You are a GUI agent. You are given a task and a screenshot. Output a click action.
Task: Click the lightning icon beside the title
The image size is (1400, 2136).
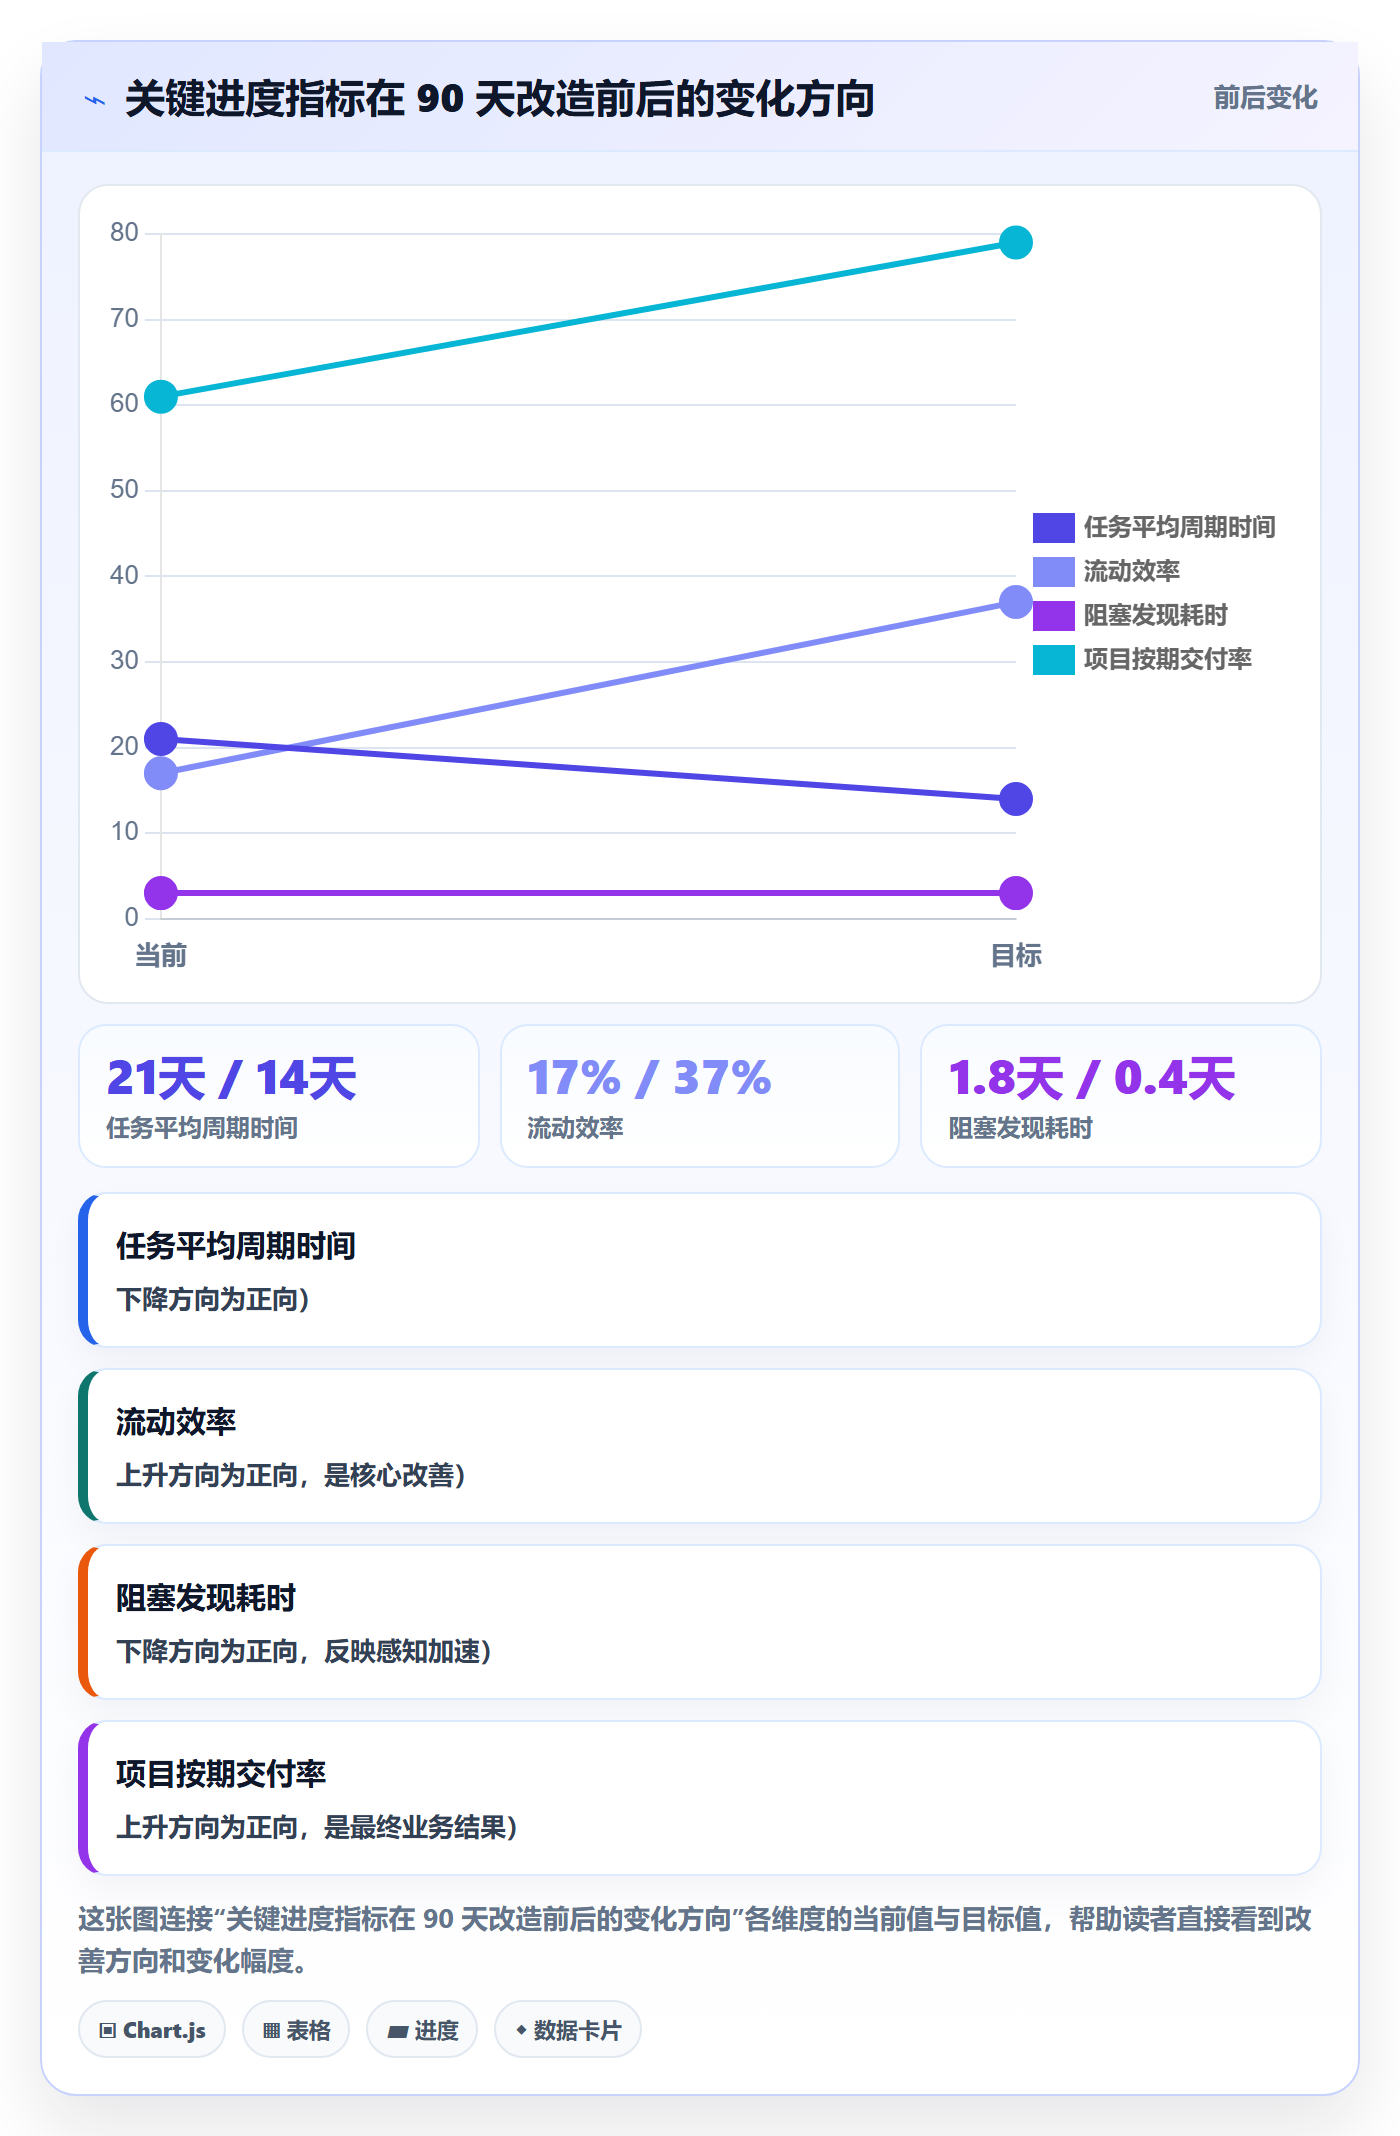(95, 100)
